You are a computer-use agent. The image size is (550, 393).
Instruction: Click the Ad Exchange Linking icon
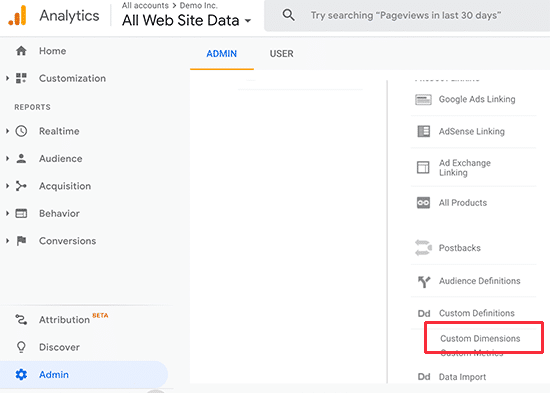click(x=423, y=167)
